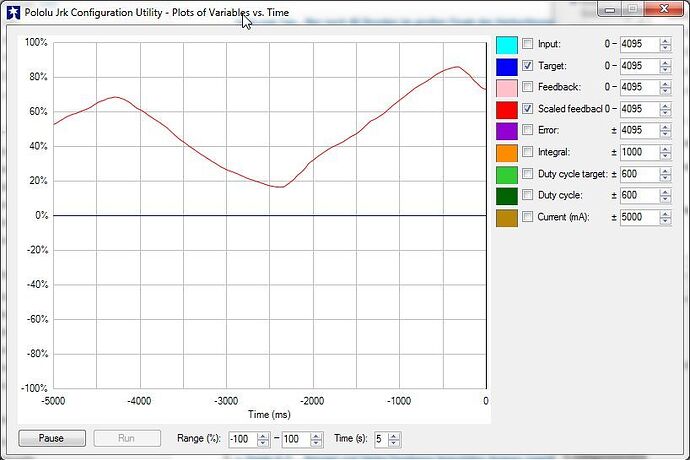Viewport: 690px width, 460px height.
Task: Click the purple Error color swatch
Action: 507,131
